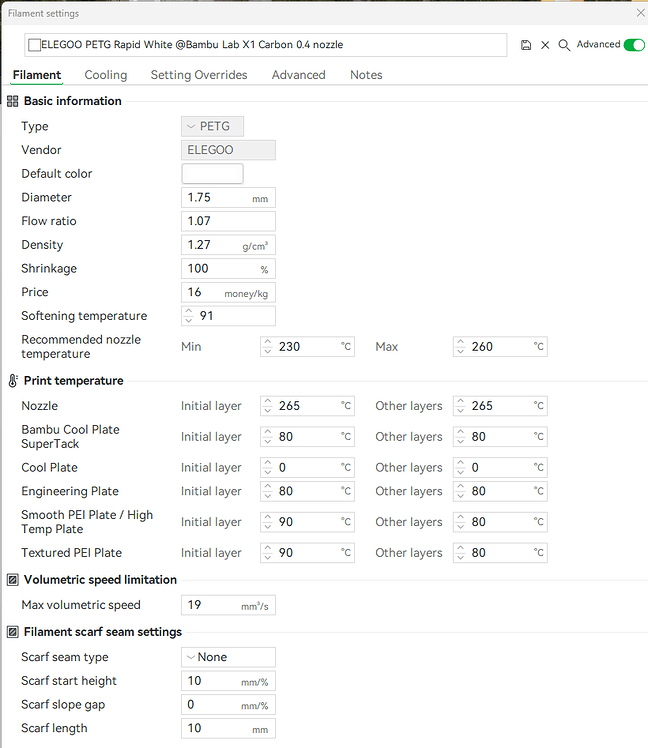
Task: Click the Recommended nozzle temperature label
Action: pyautogui.click(x=81, y=347)
